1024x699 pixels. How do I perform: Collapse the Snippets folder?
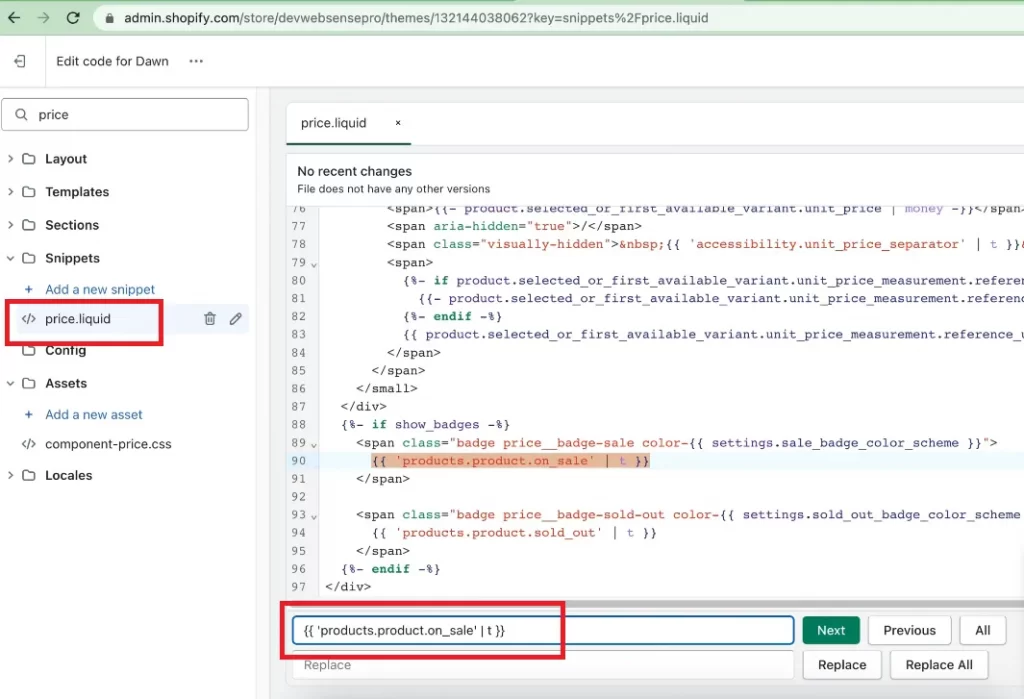(x=71, y=258)
